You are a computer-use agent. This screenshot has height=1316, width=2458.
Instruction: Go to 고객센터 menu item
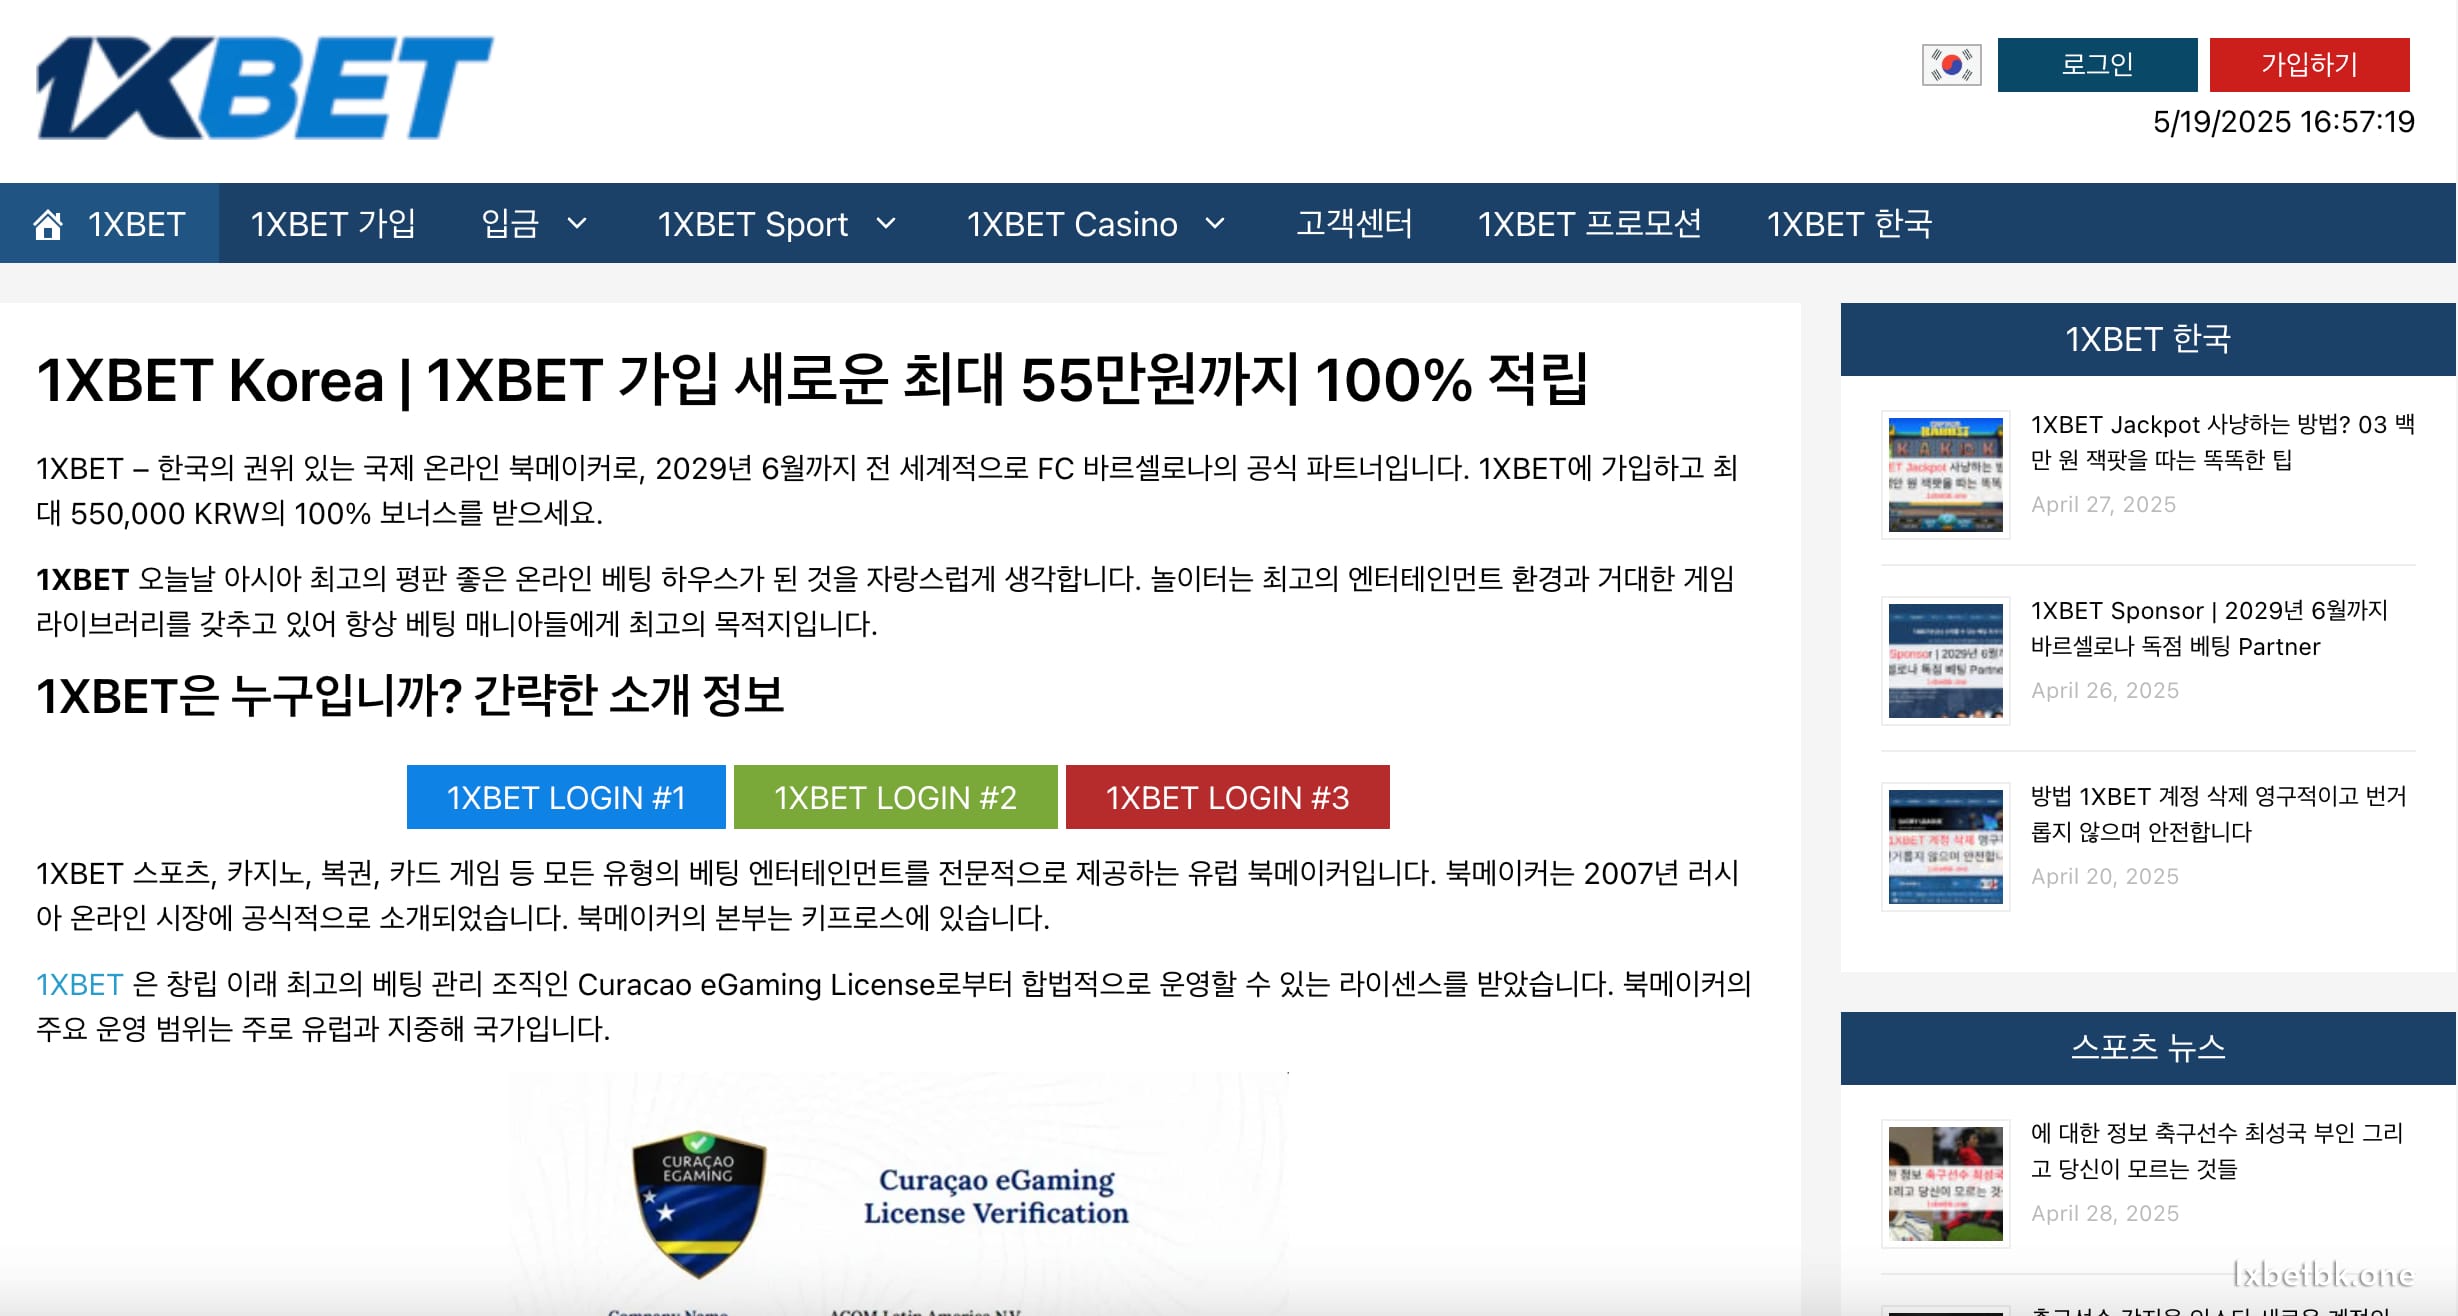[1354, 223]
